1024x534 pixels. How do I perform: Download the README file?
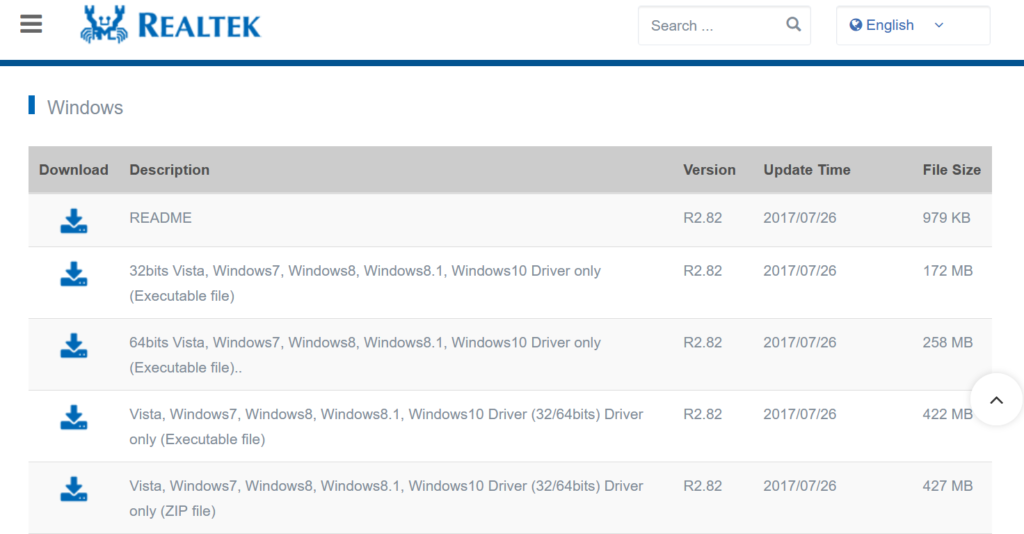(x=74, y=221)
